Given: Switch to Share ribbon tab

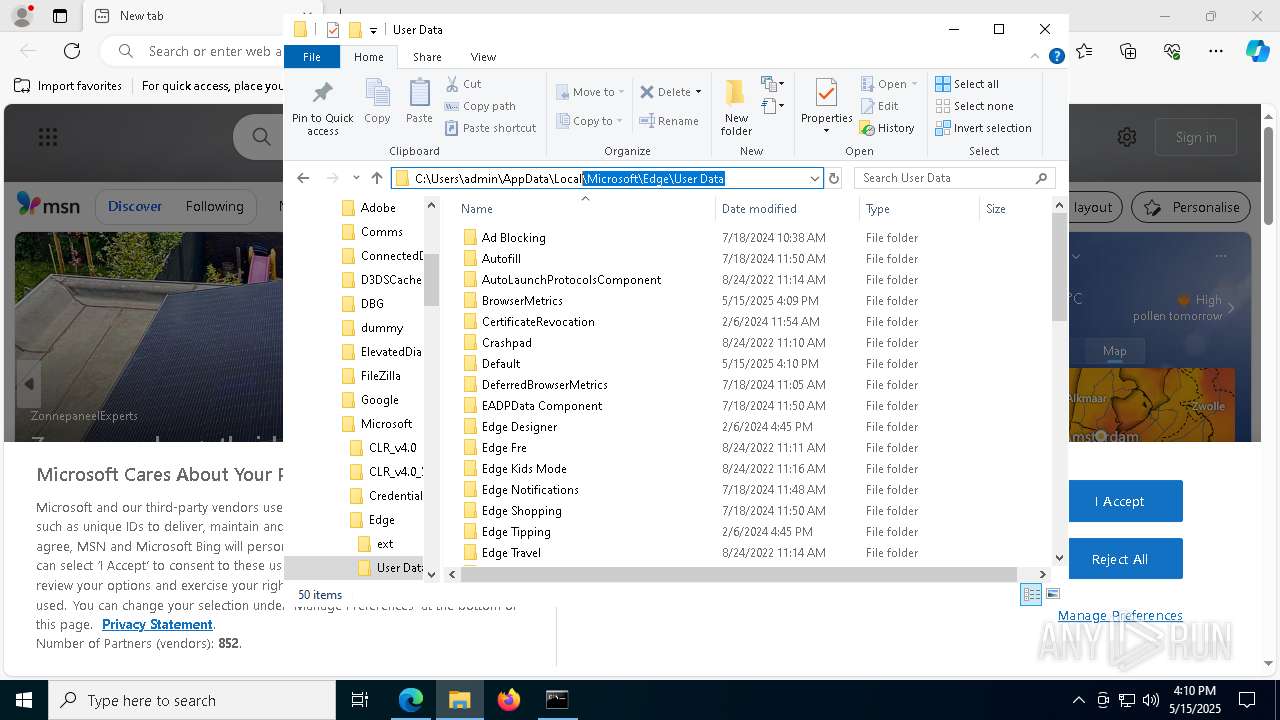Looking at the screenshot, I should [427, 57].
